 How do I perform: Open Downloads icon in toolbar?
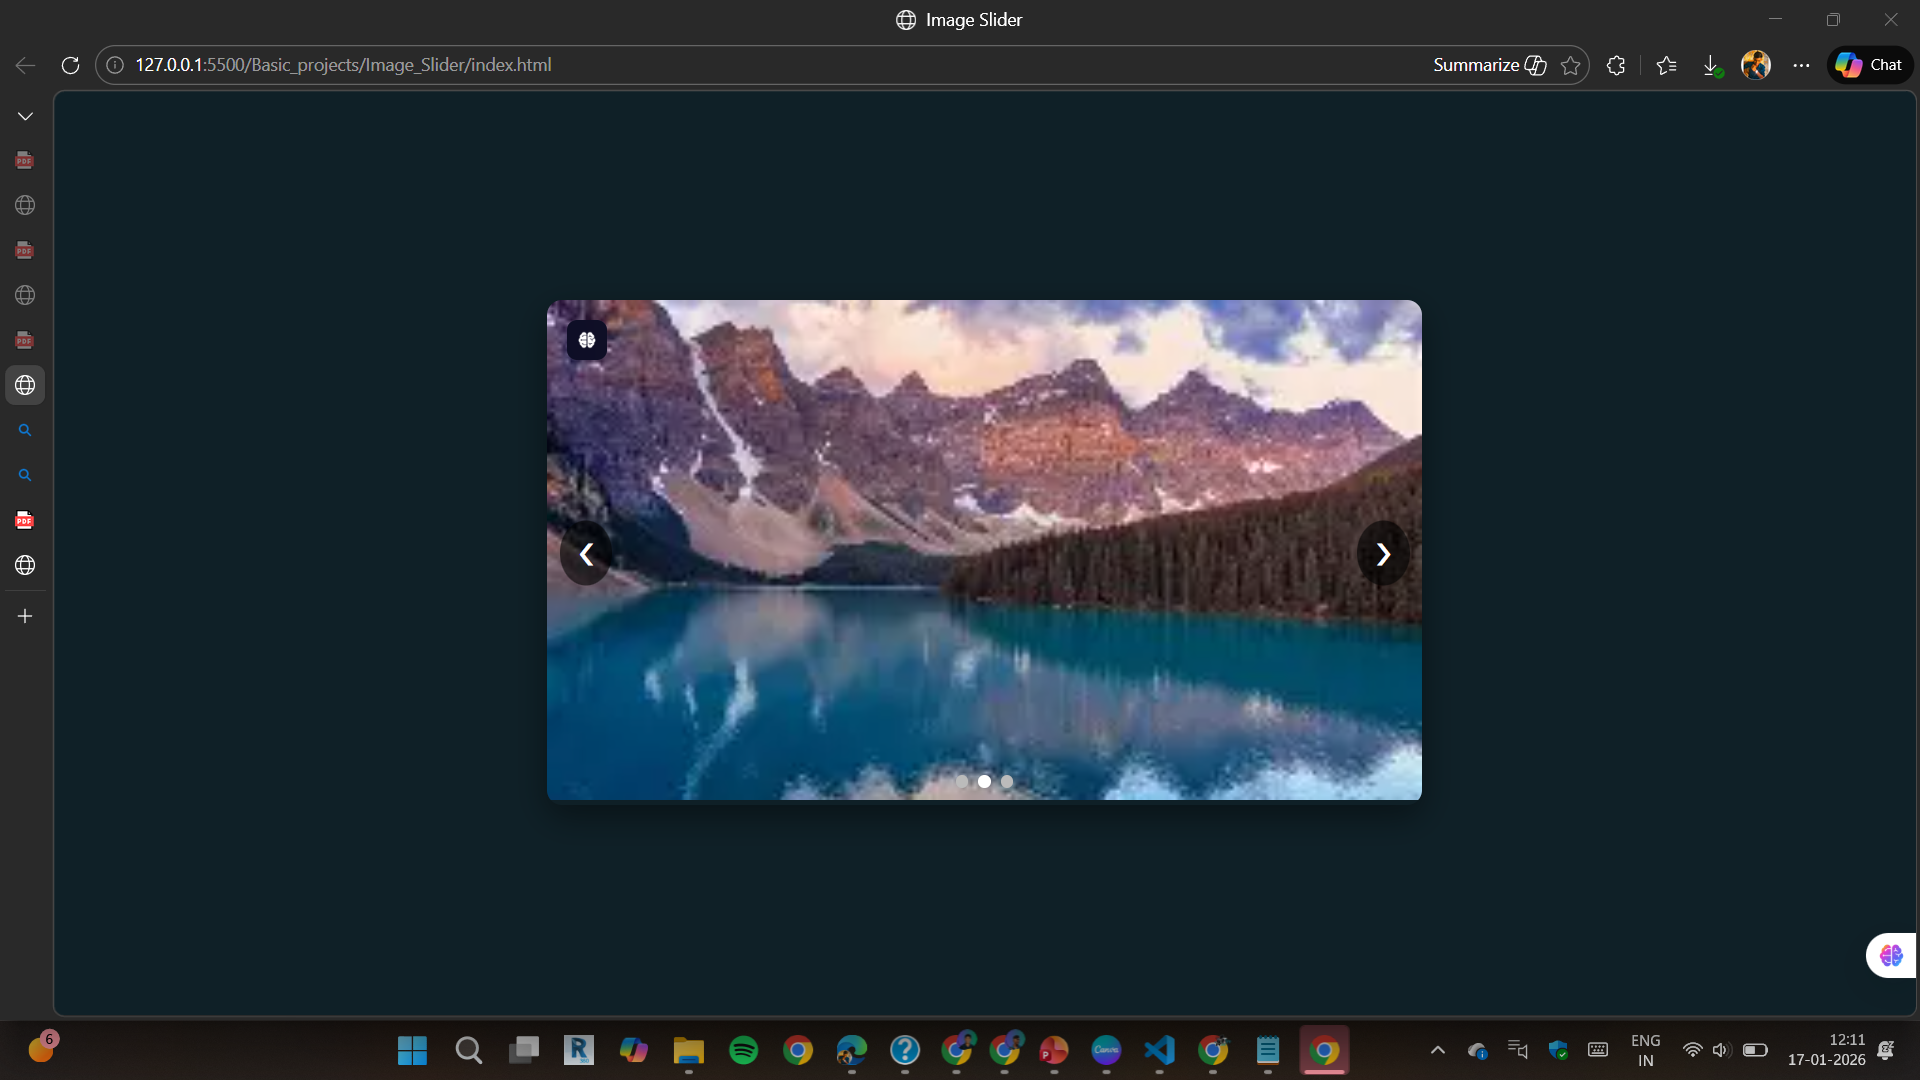[x=1711, y=65]
